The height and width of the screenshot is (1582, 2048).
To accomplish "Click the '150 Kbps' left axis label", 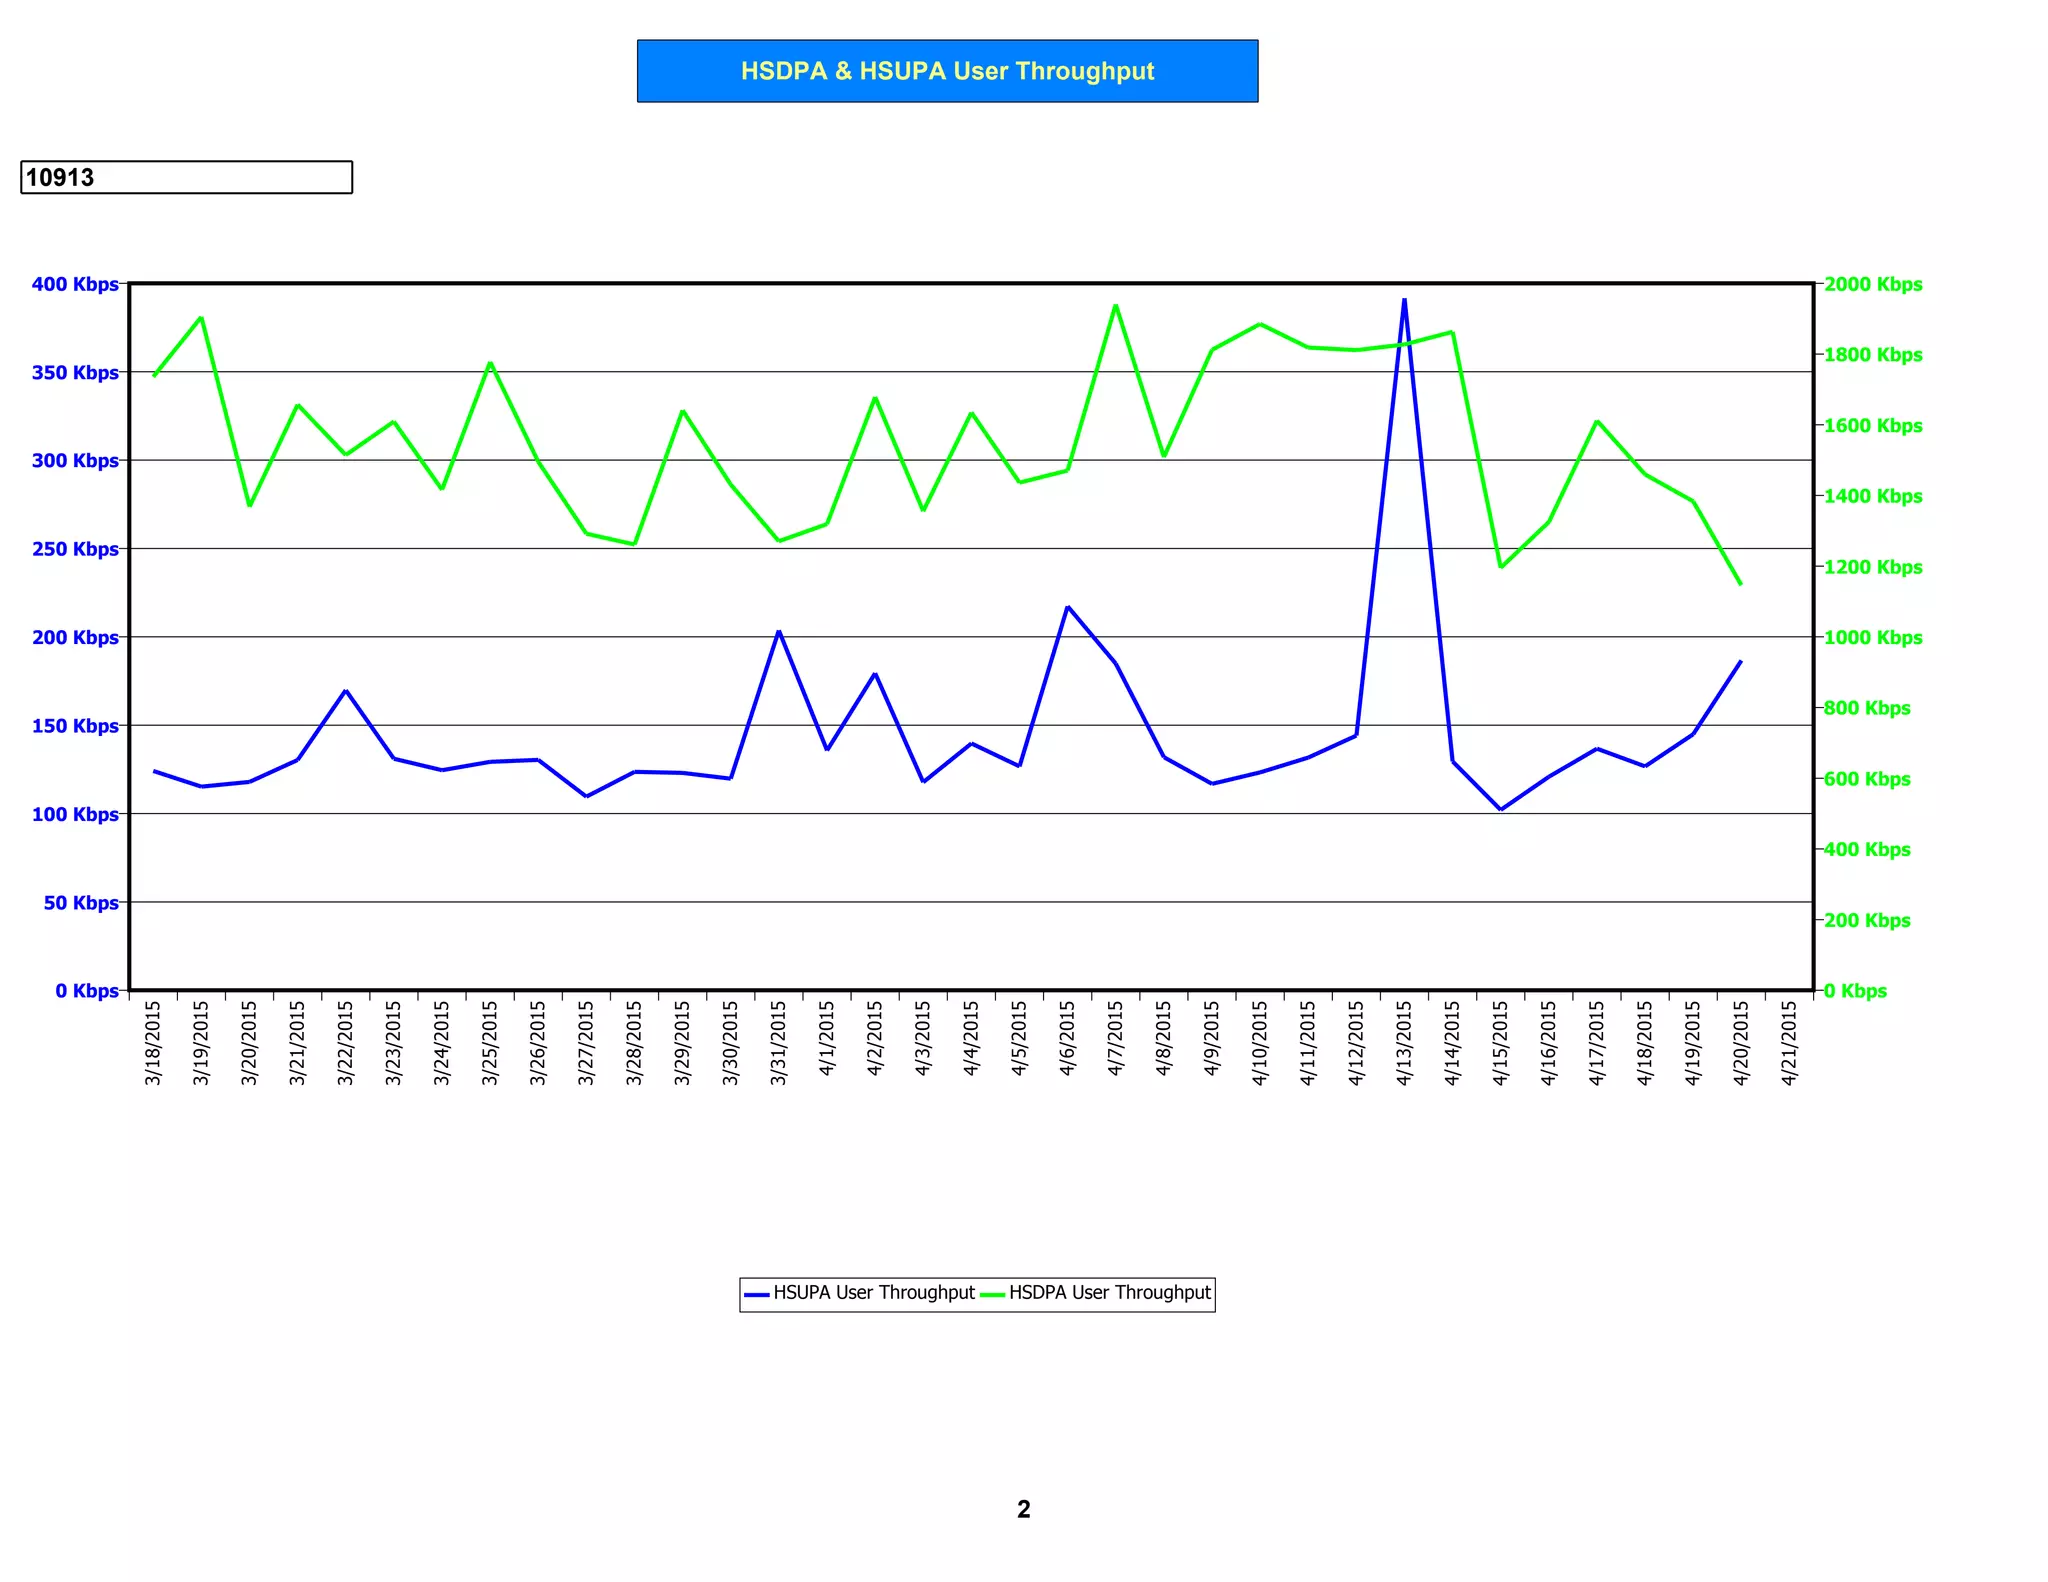I will [75, 725].
